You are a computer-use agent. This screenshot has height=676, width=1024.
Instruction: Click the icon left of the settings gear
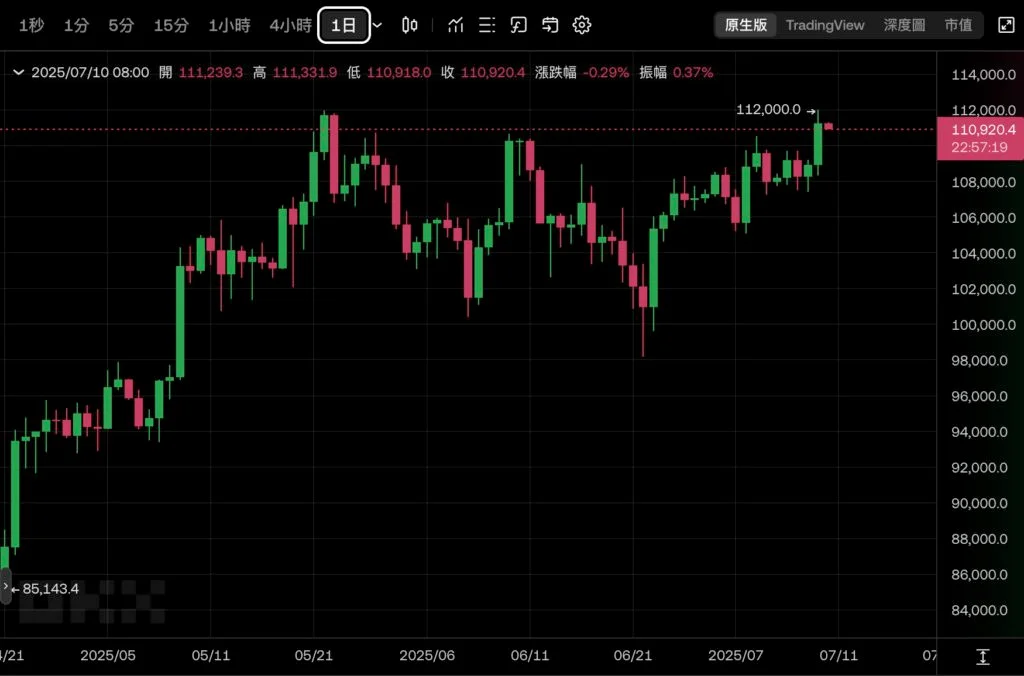(550, 25)
